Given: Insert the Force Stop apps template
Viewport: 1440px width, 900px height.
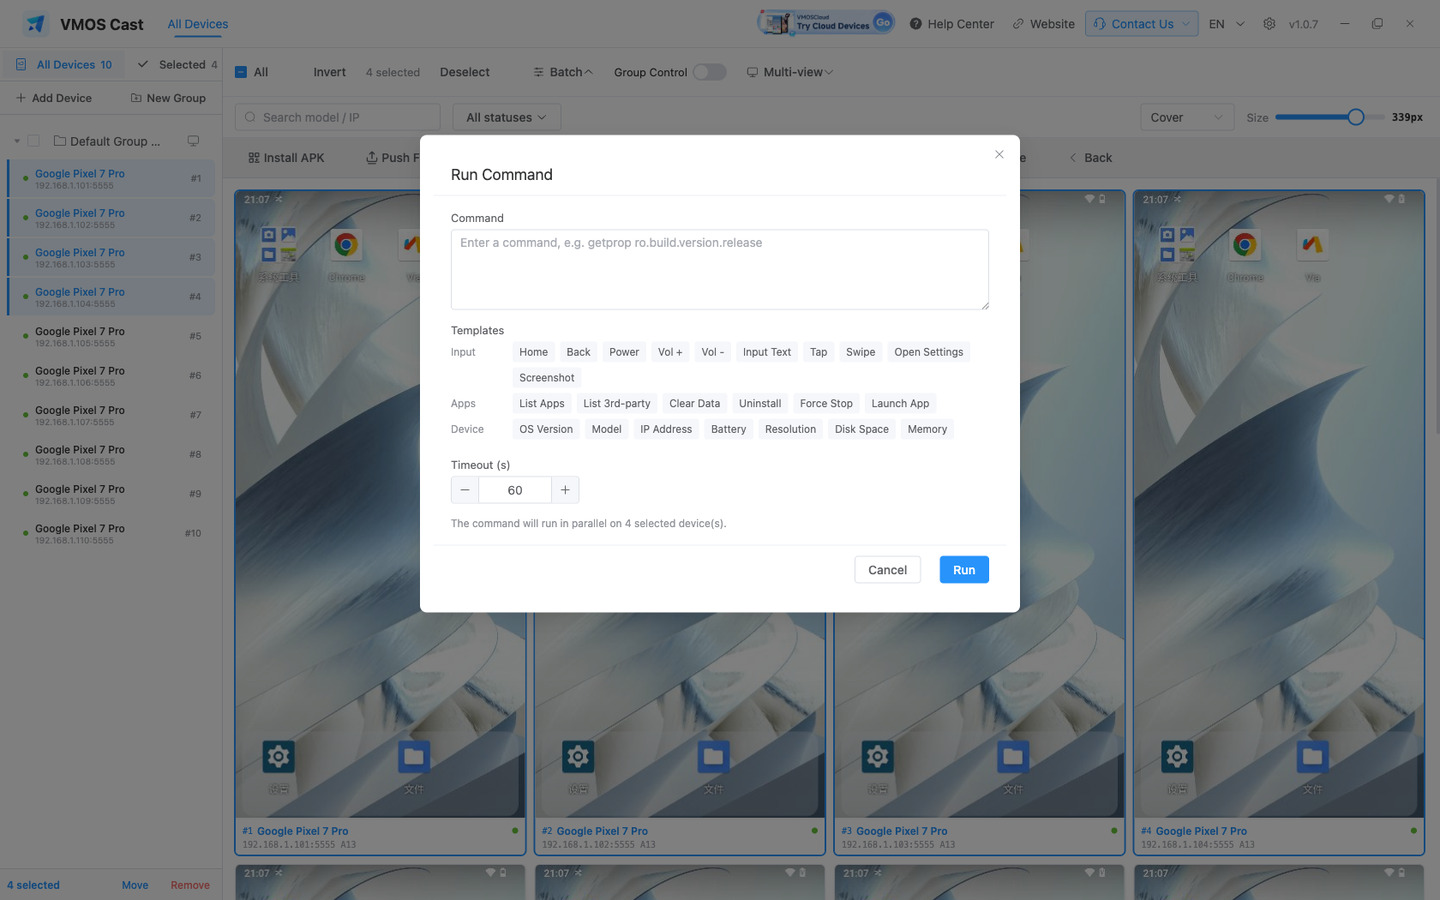Looking at the screenshot, I should point(826,404).
